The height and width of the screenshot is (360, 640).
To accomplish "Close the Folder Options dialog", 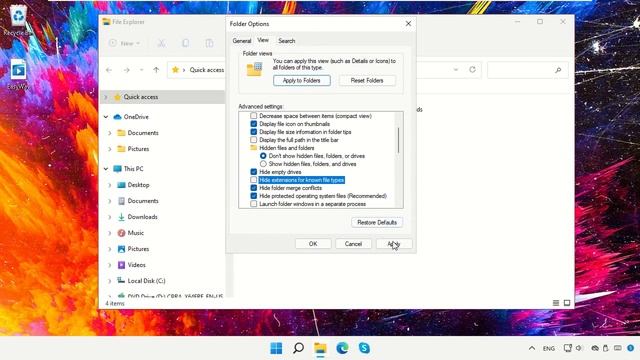I will click(408, 24).
